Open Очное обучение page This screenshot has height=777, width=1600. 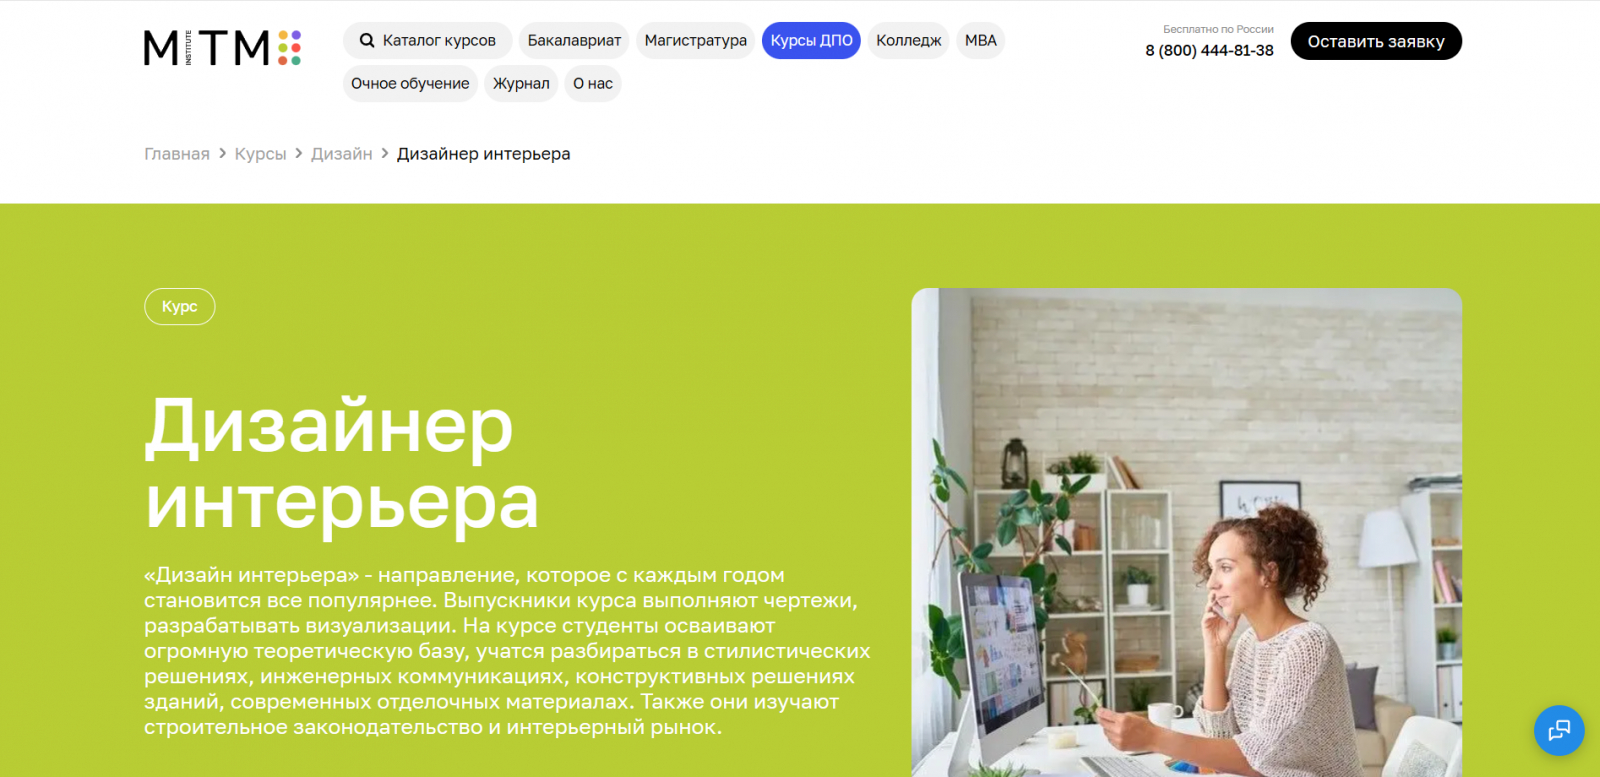tap(410, 84)
